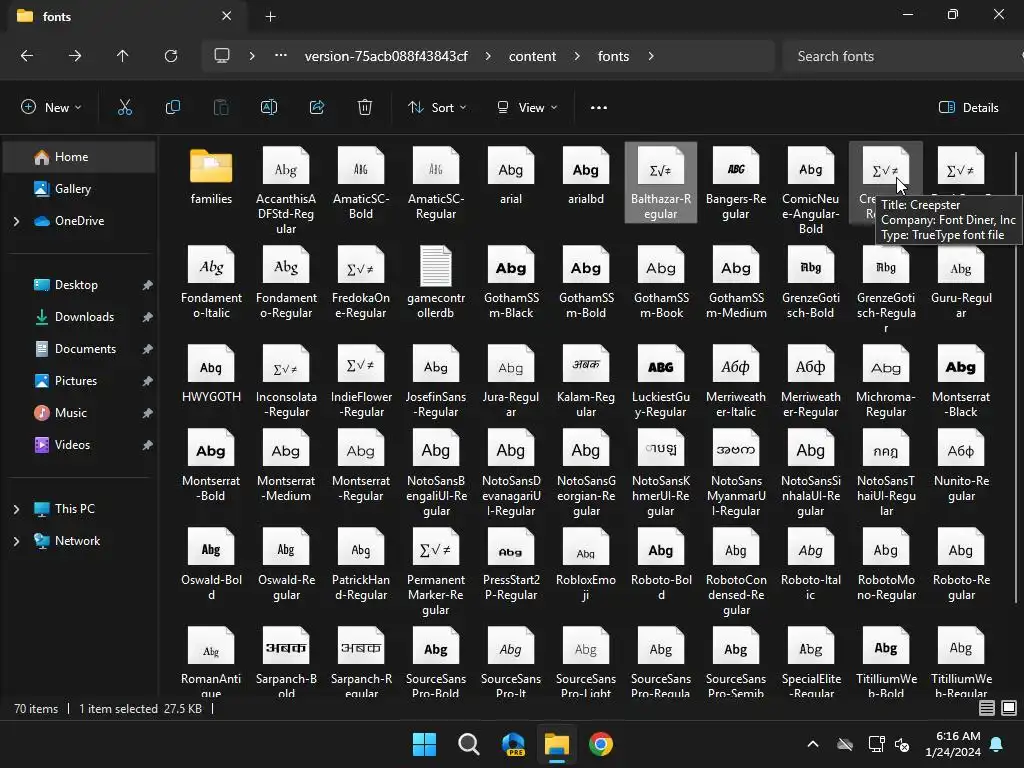Expand the OneDrive tree node
This screenshot has width=1024, height=768.
(x=16, y=221)
